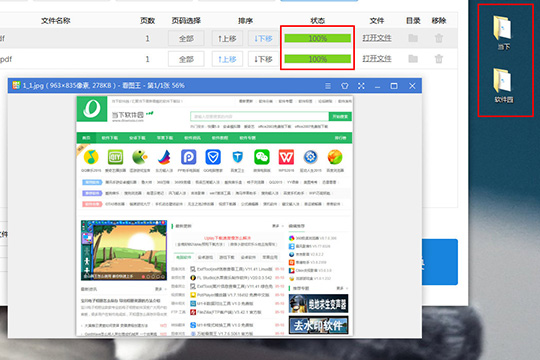Image resolution: width=540 pixels, height=360 pixels.
Task: Click the page count 1 in the first row
Action: click(147, 38)
